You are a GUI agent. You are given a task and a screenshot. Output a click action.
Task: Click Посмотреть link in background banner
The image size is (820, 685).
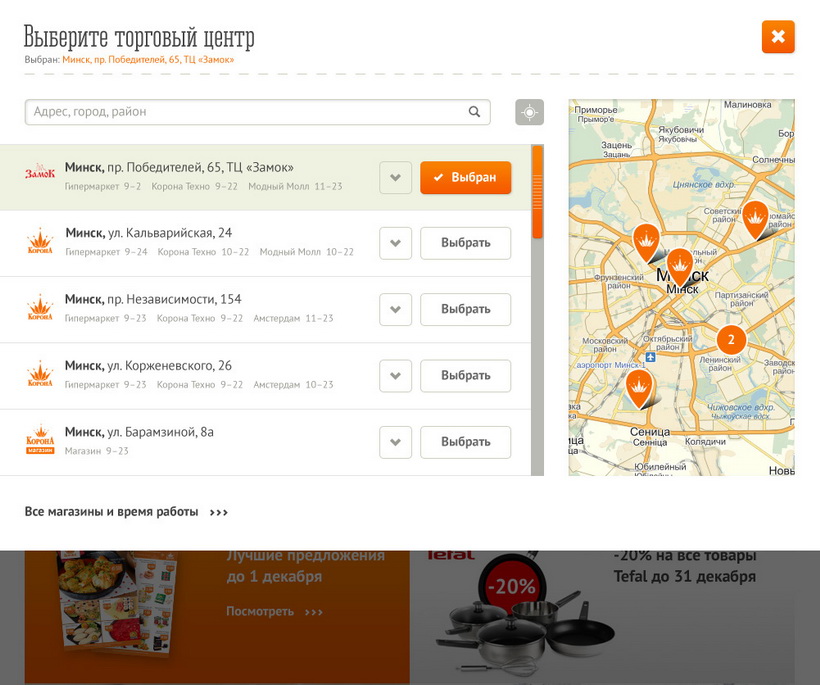(275, 611)
